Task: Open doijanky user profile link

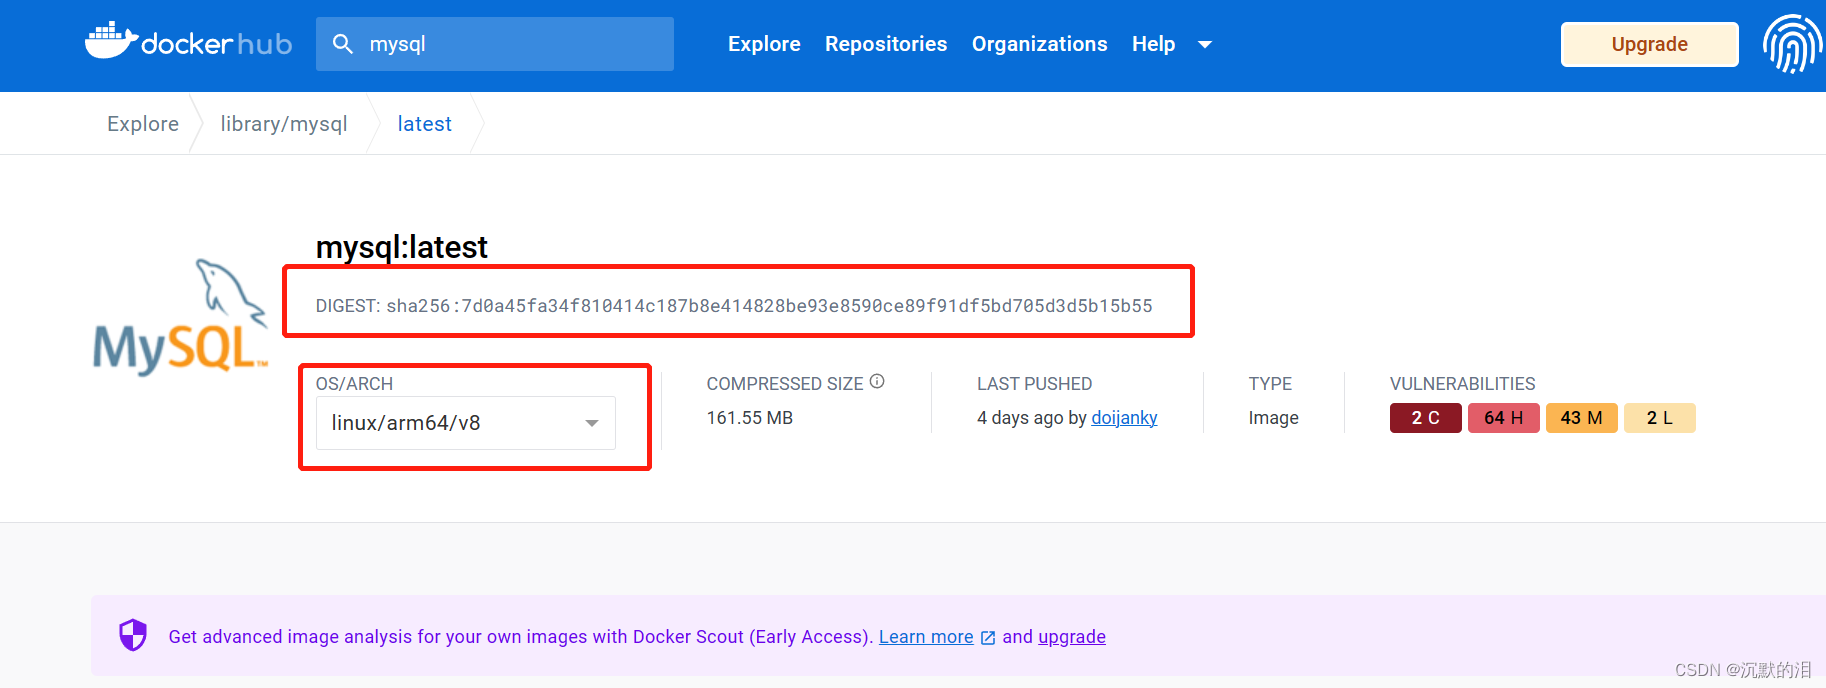Action: click(1124, 418)
